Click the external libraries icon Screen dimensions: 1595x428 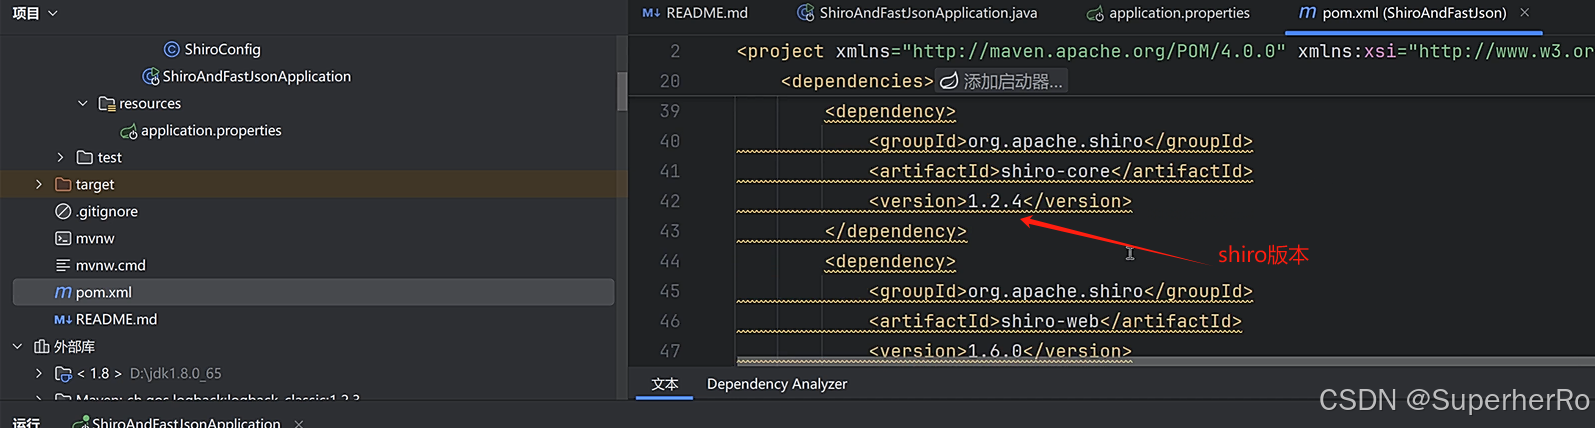[x=41, y=346]
